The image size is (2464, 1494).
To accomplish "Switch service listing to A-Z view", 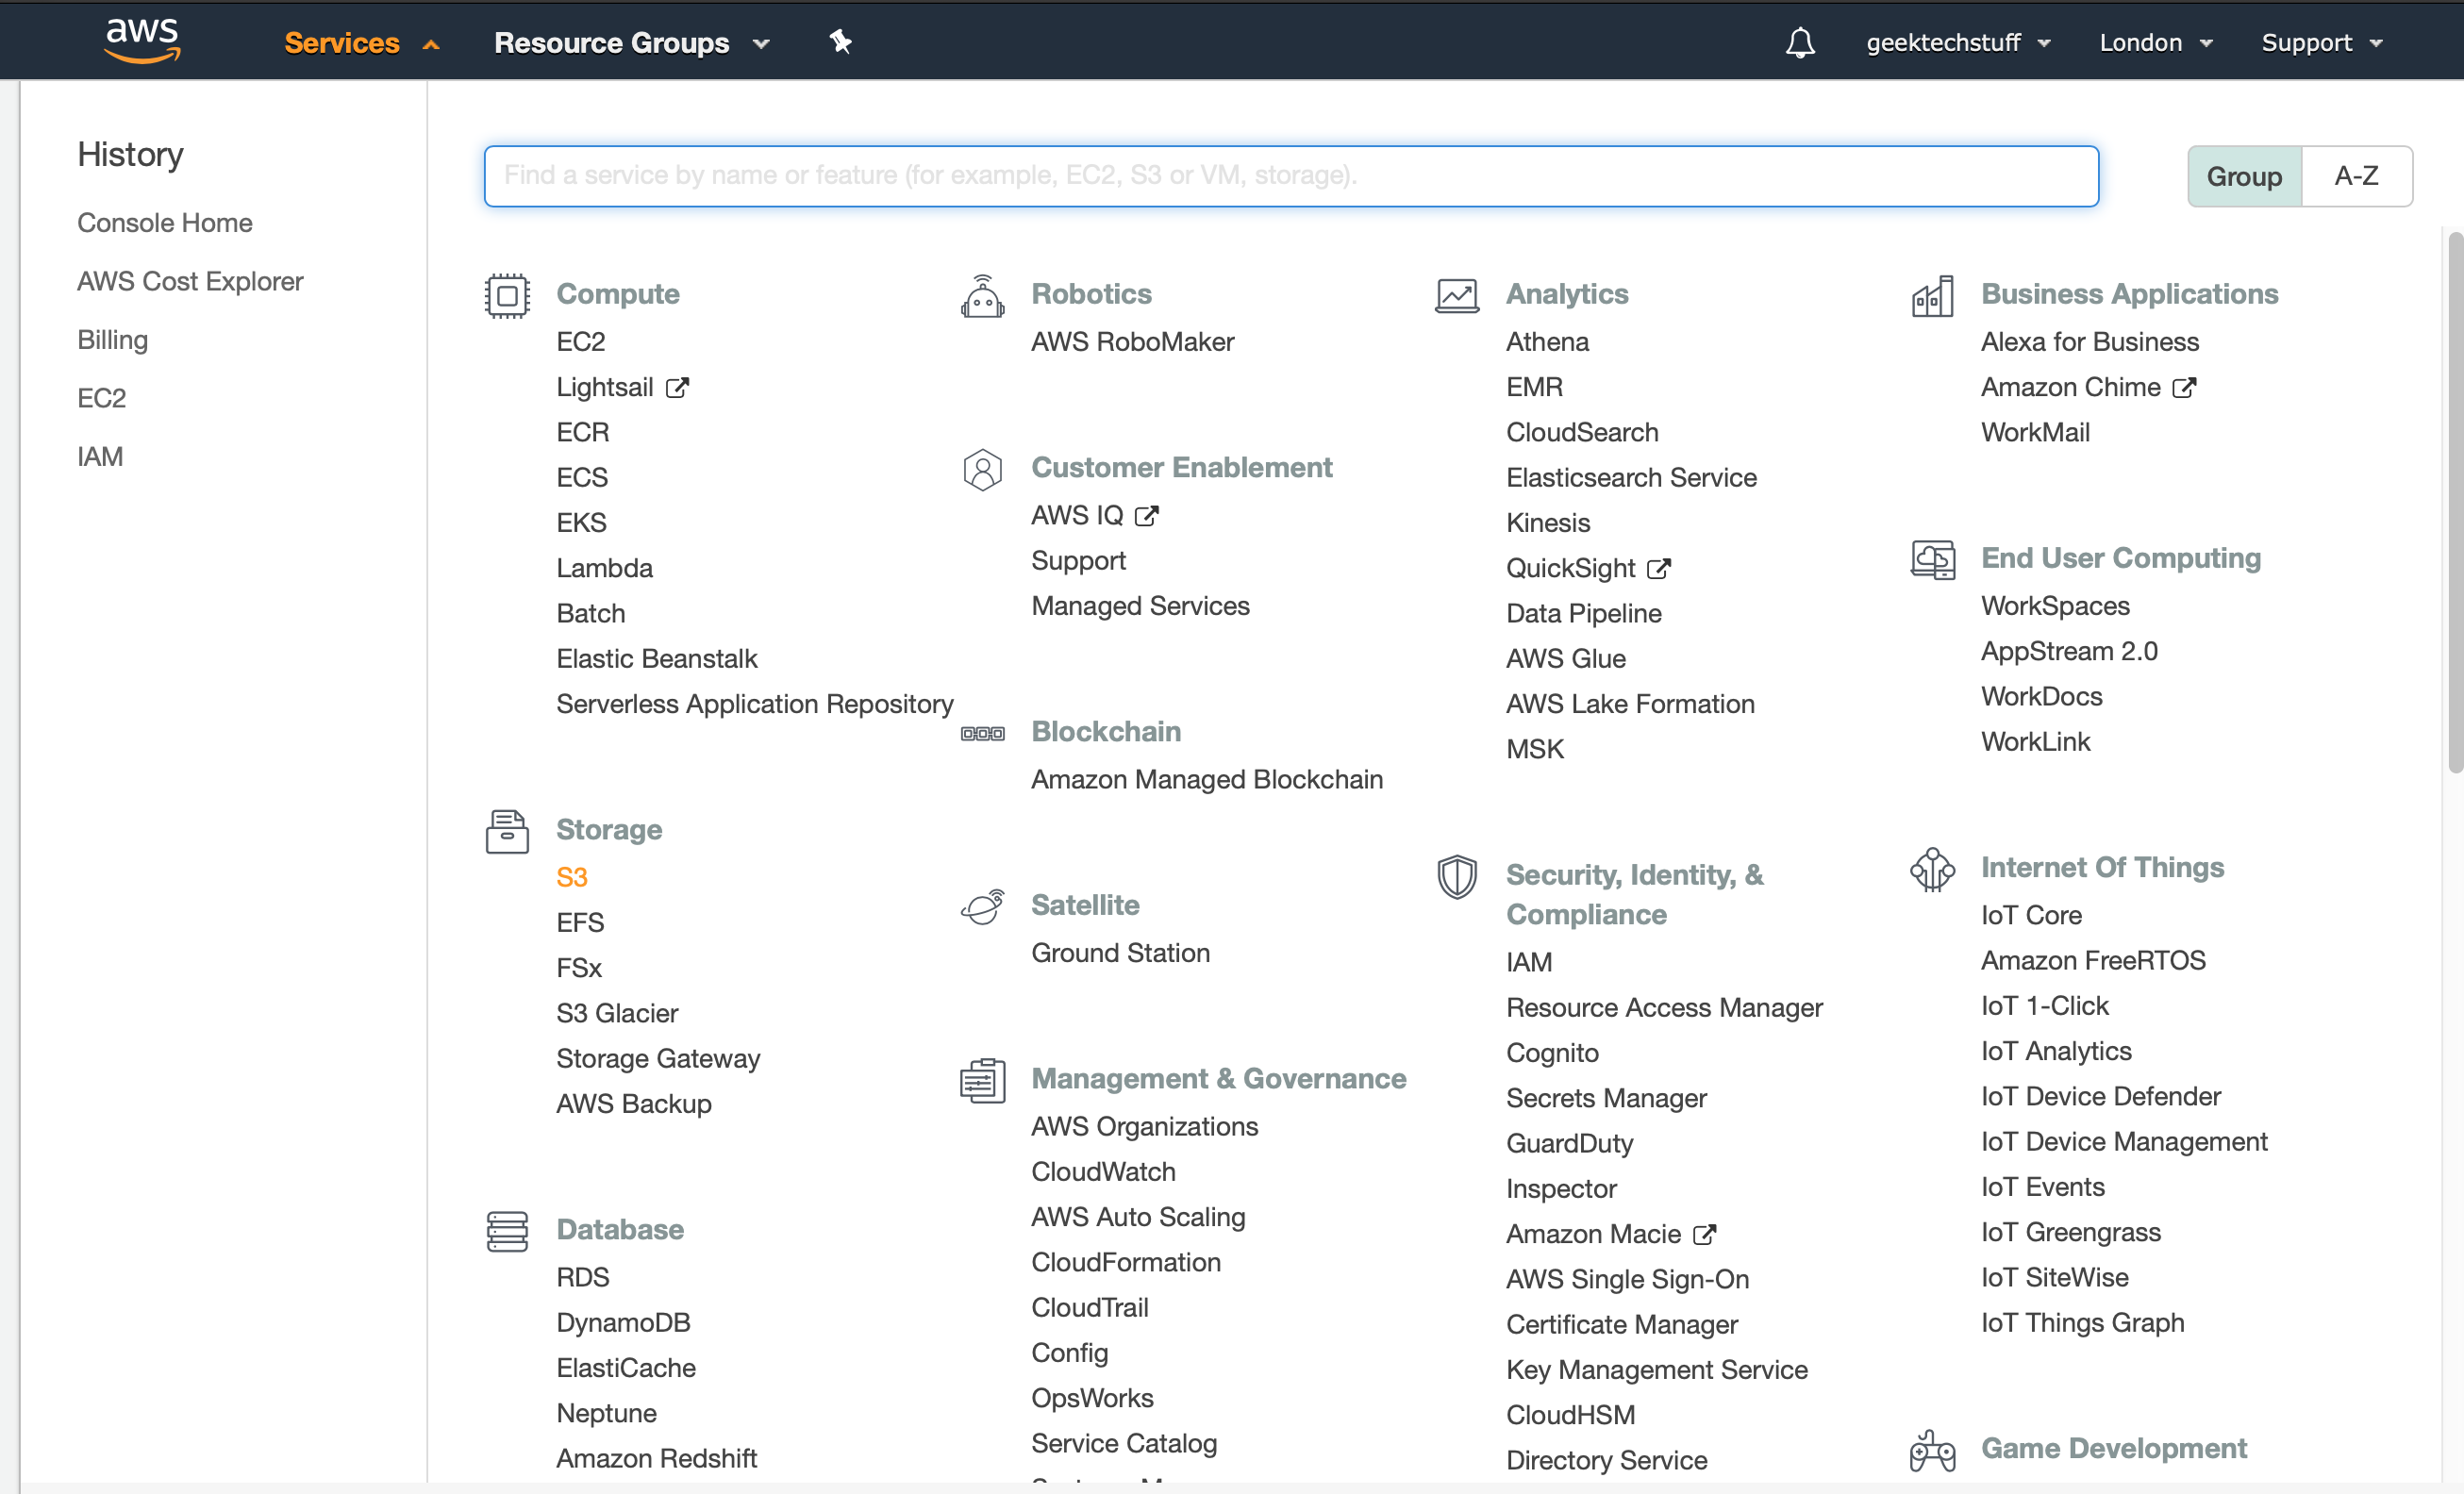I will 2357,176.
